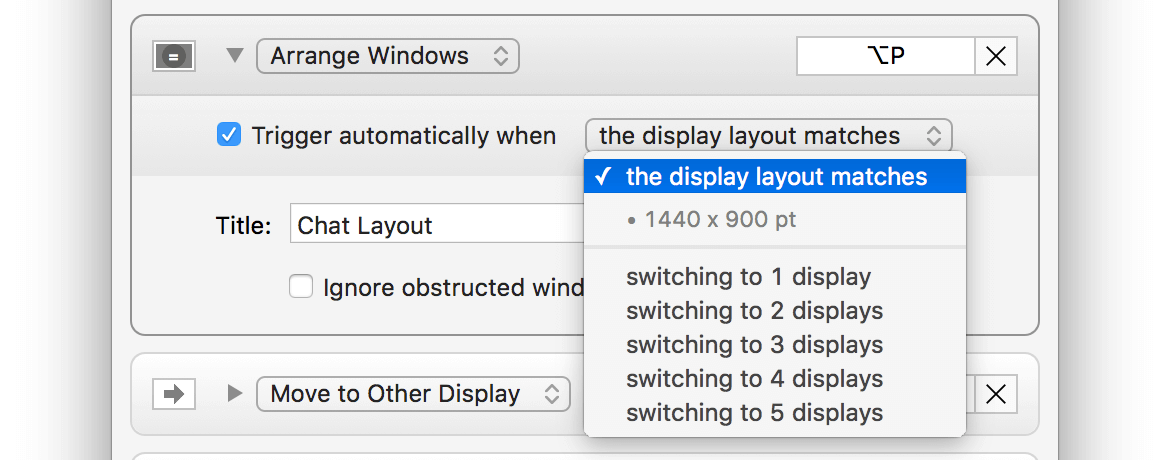Collapse the Arrange Windows disclosure triangle
The image size is (1170, 460).
[235, 56]
